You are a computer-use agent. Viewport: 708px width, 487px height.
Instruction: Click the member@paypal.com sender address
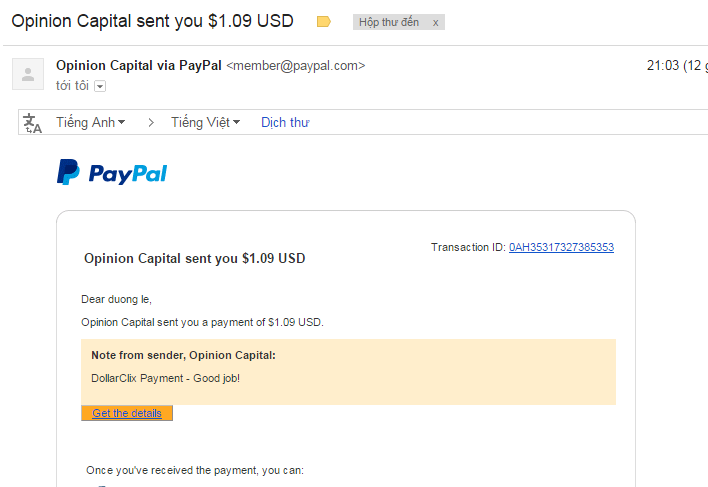pyautogui.click(x=296, y=66)
